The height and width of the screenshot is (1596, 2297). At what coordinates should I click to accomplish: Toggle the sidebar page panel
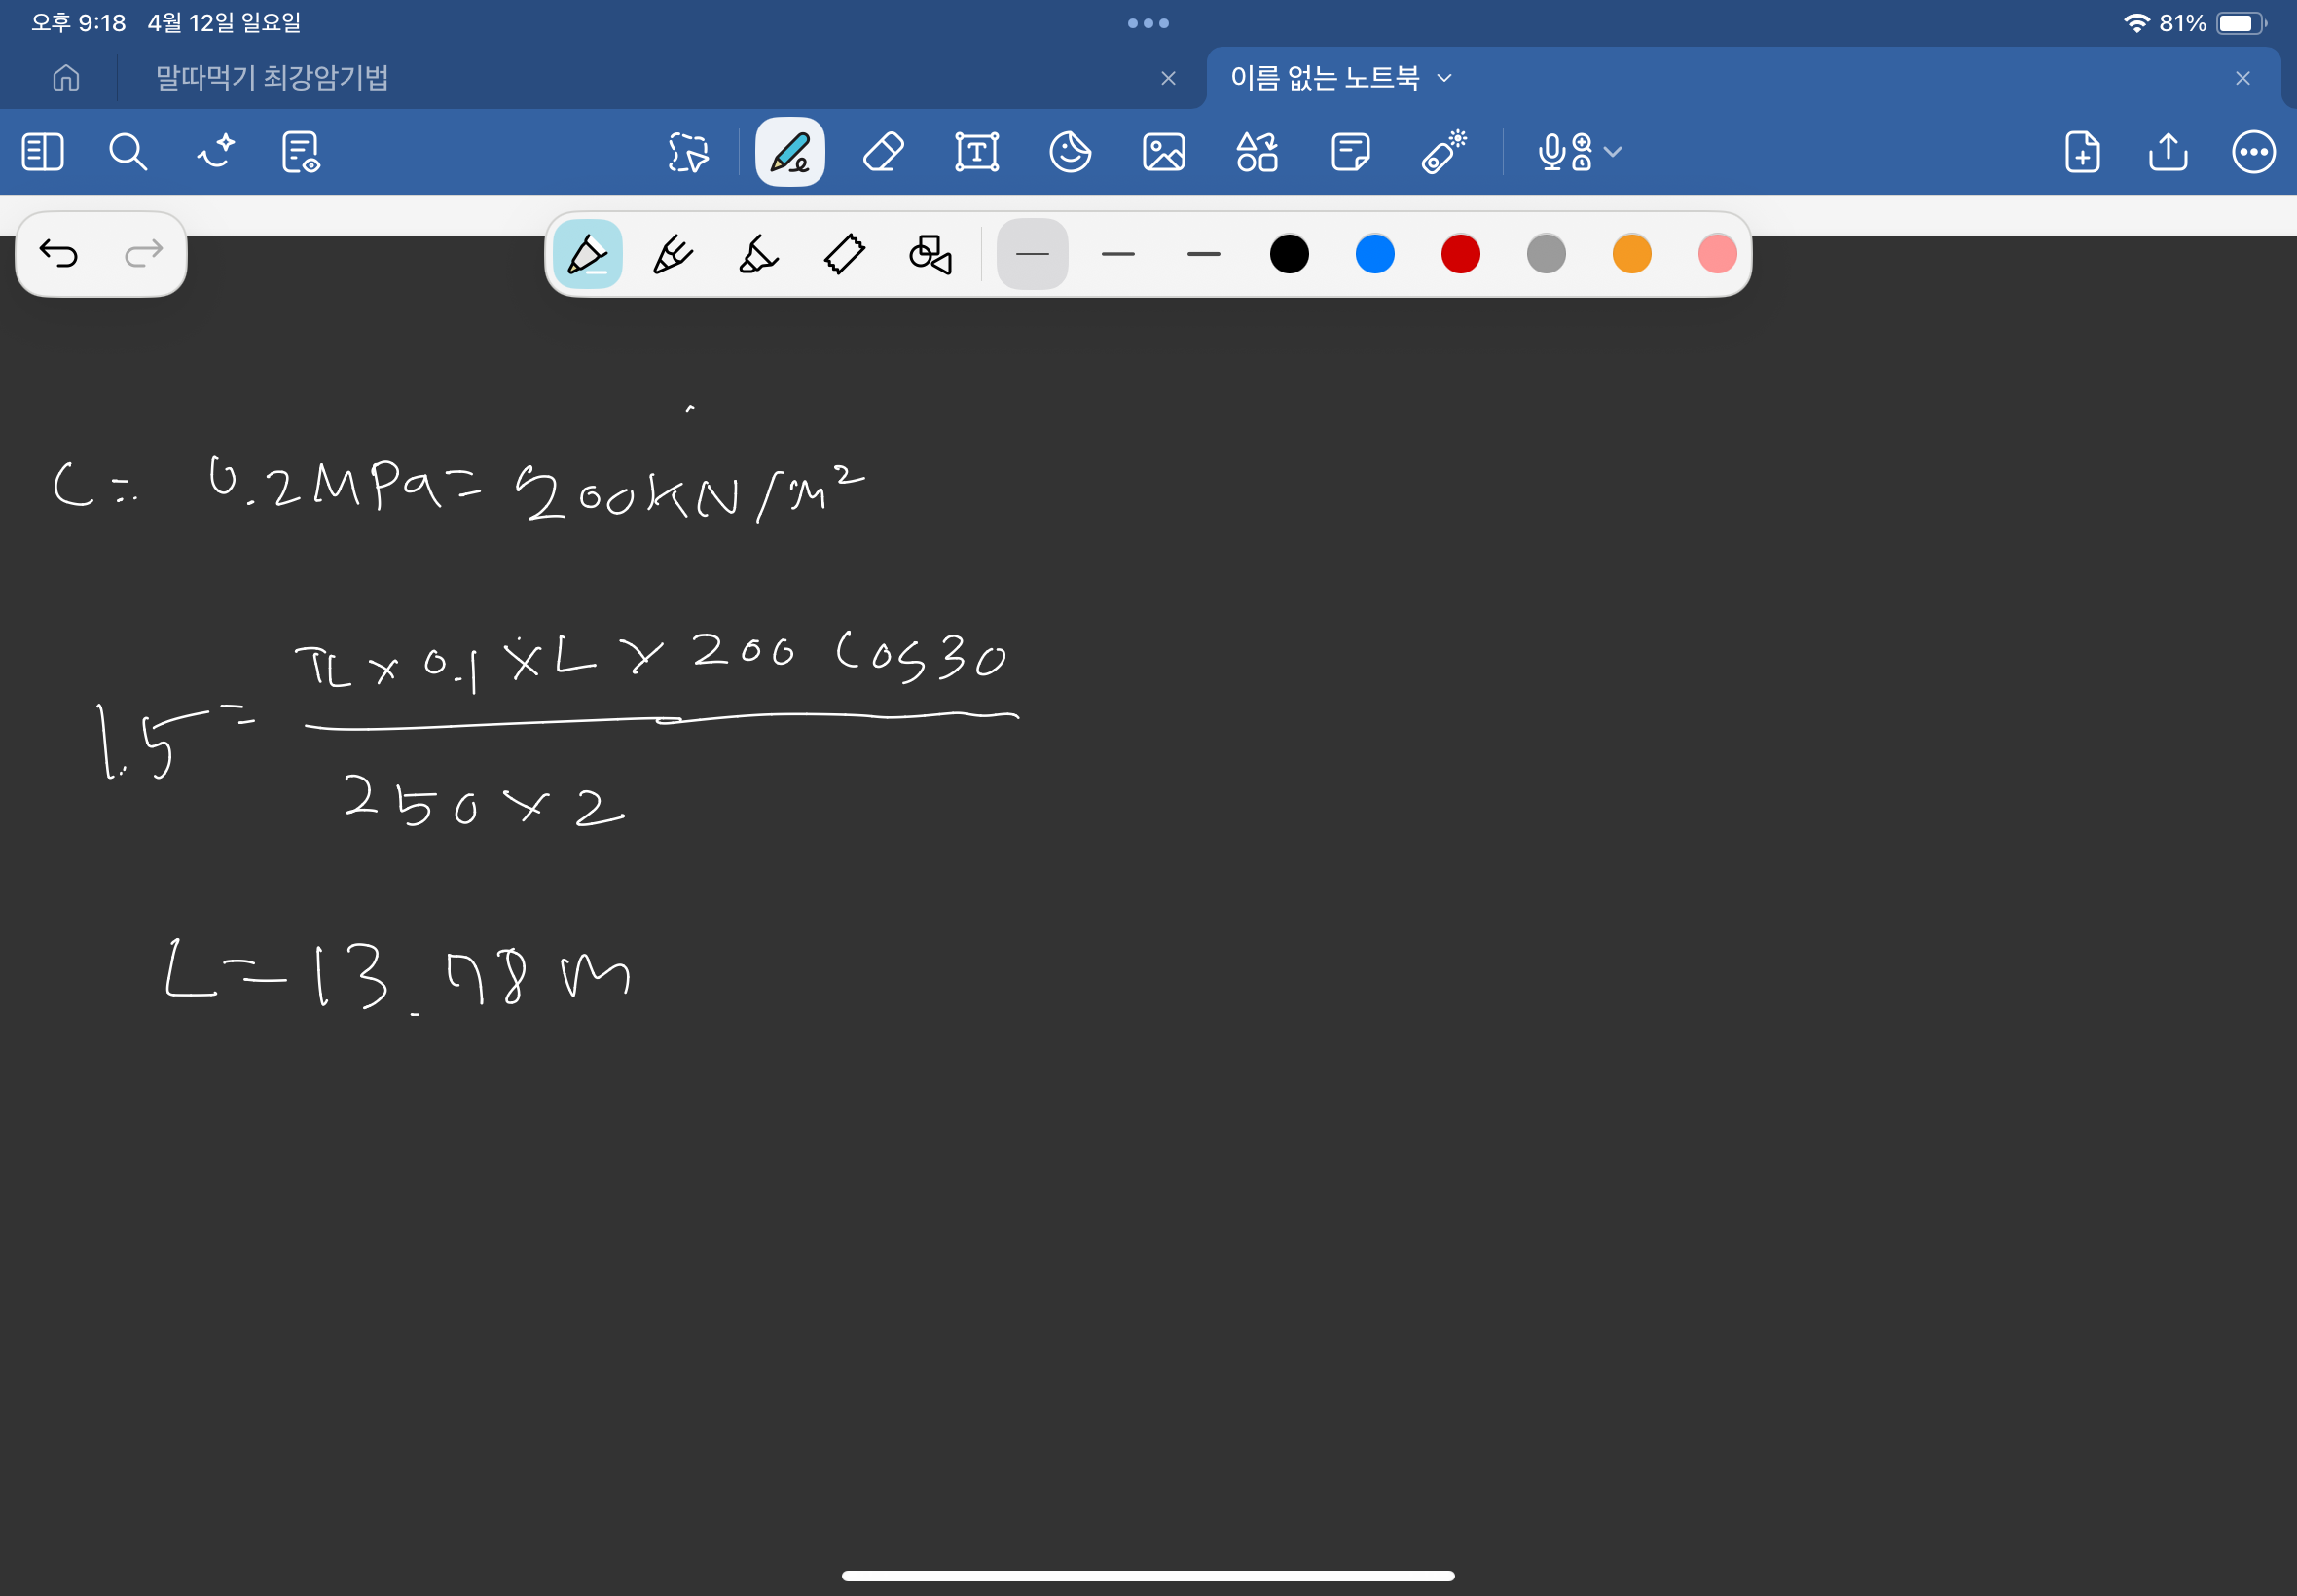[x=42, y=153]
